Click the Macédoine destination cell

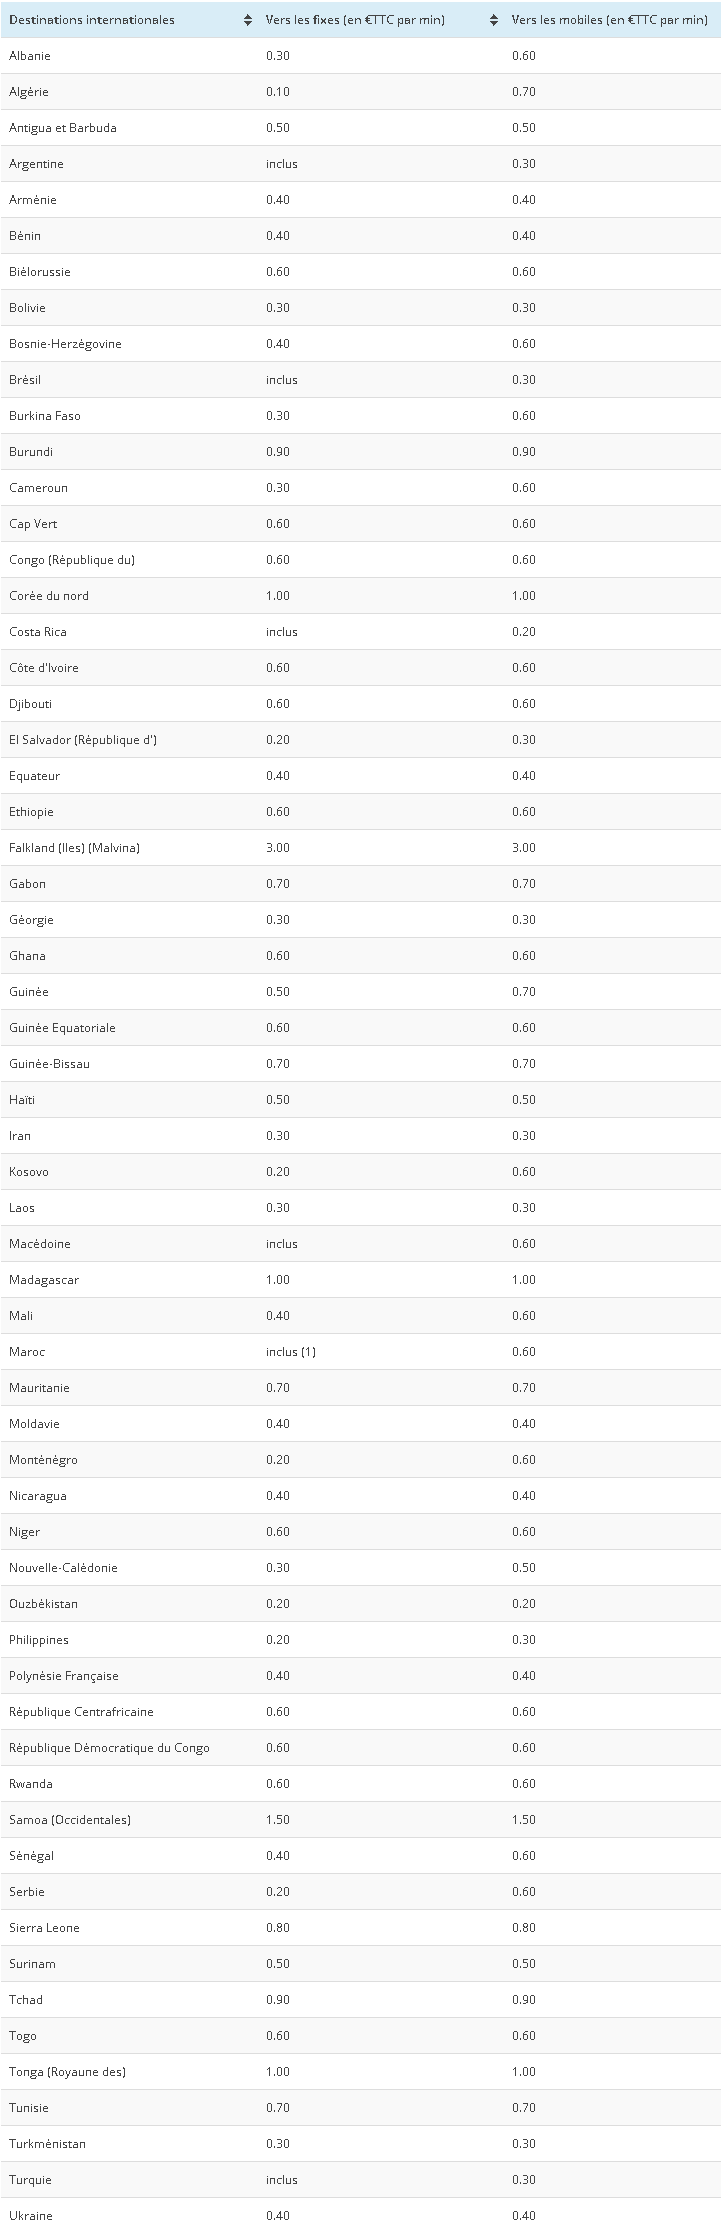40,1244
